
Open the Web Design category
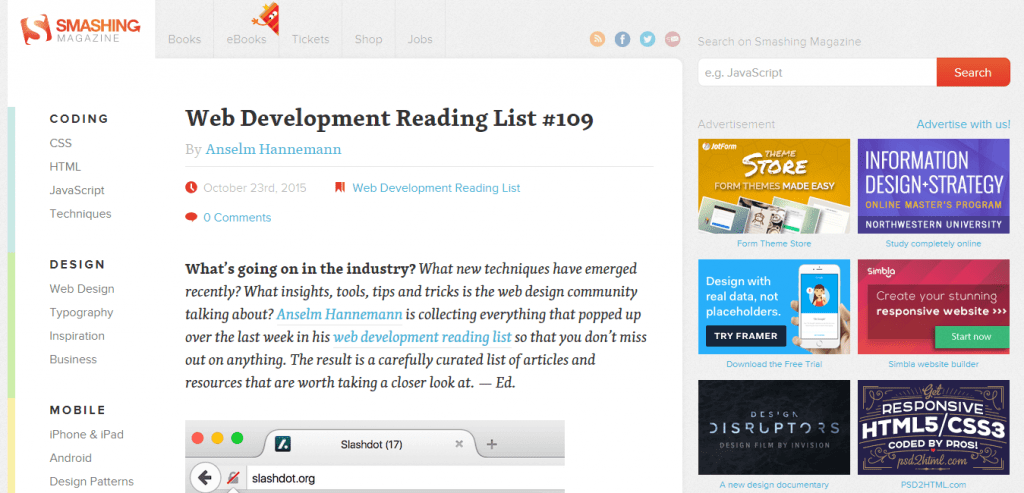point(82,289)
